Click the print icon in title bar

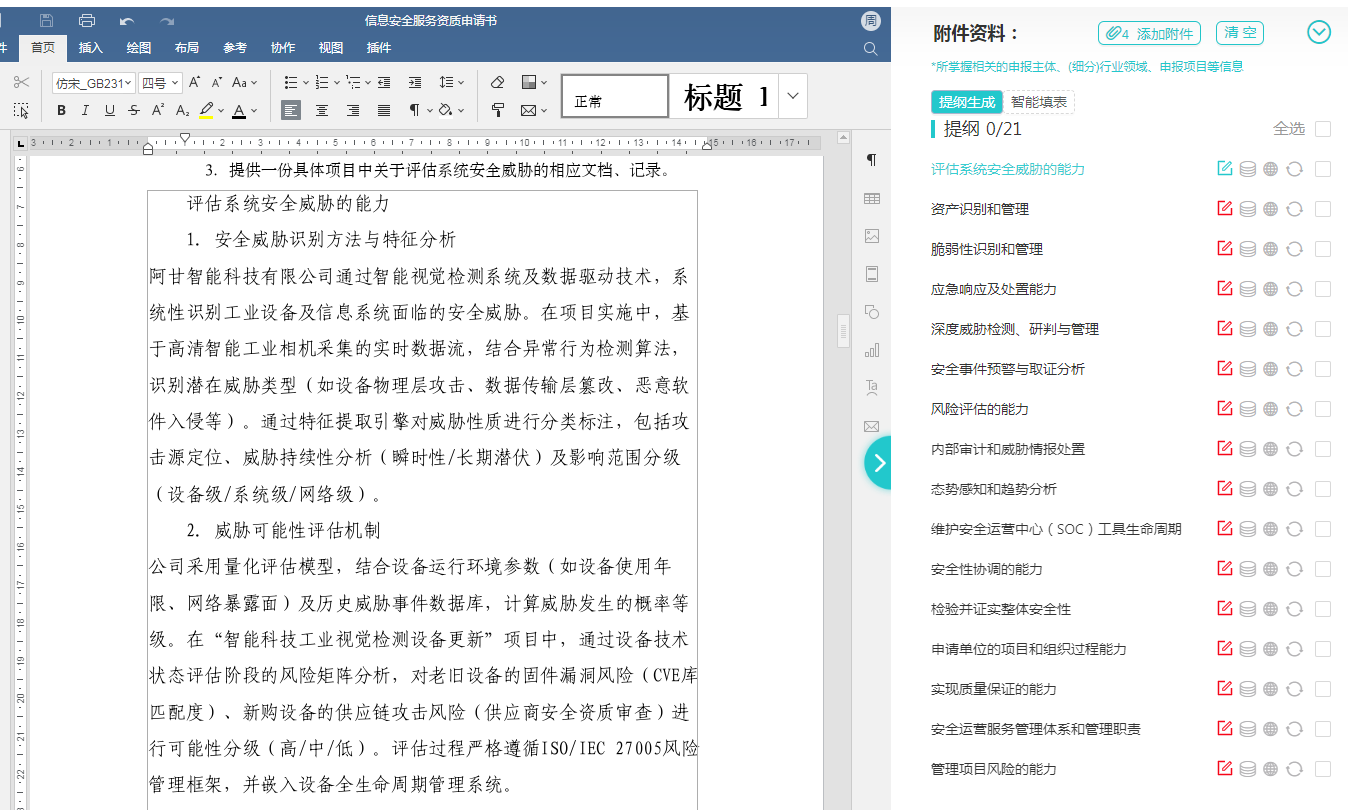(x=87, y=20)
